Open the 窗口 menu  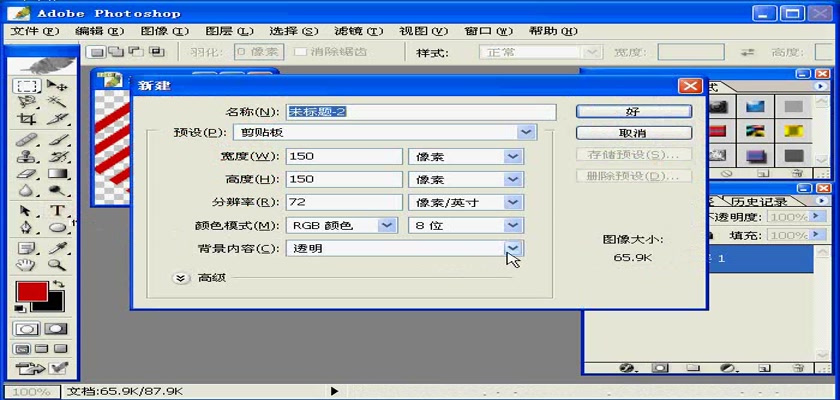click(489, 31)
